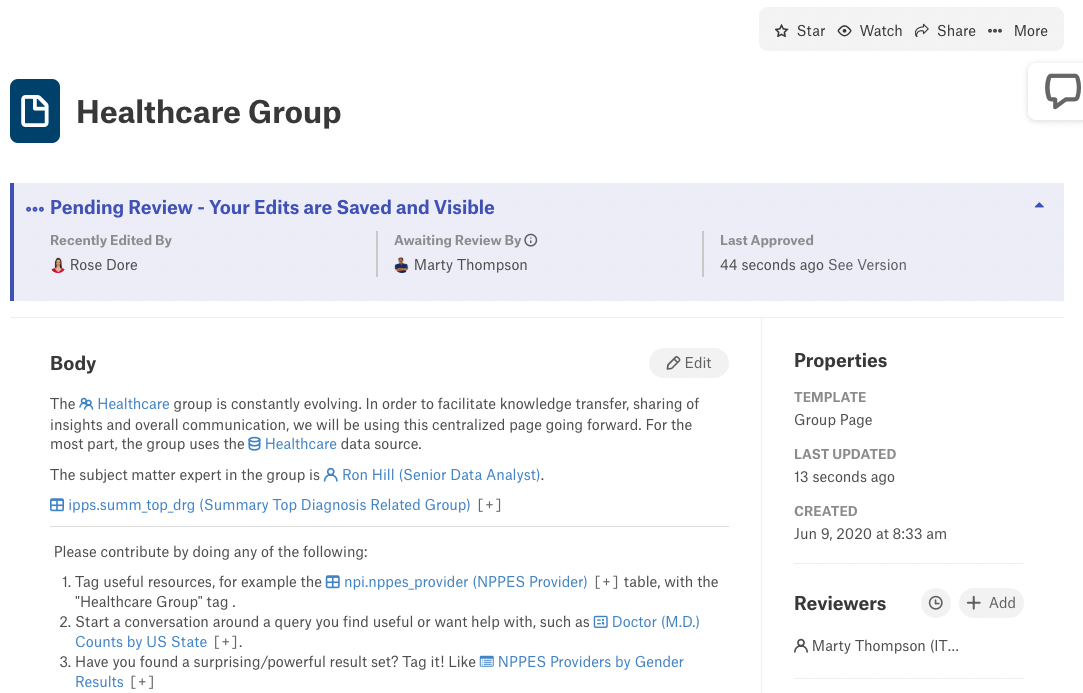Expand ipps.summ_top_drg preview with [+]
Screen dimensions: 1083x693
coord(489,505)
